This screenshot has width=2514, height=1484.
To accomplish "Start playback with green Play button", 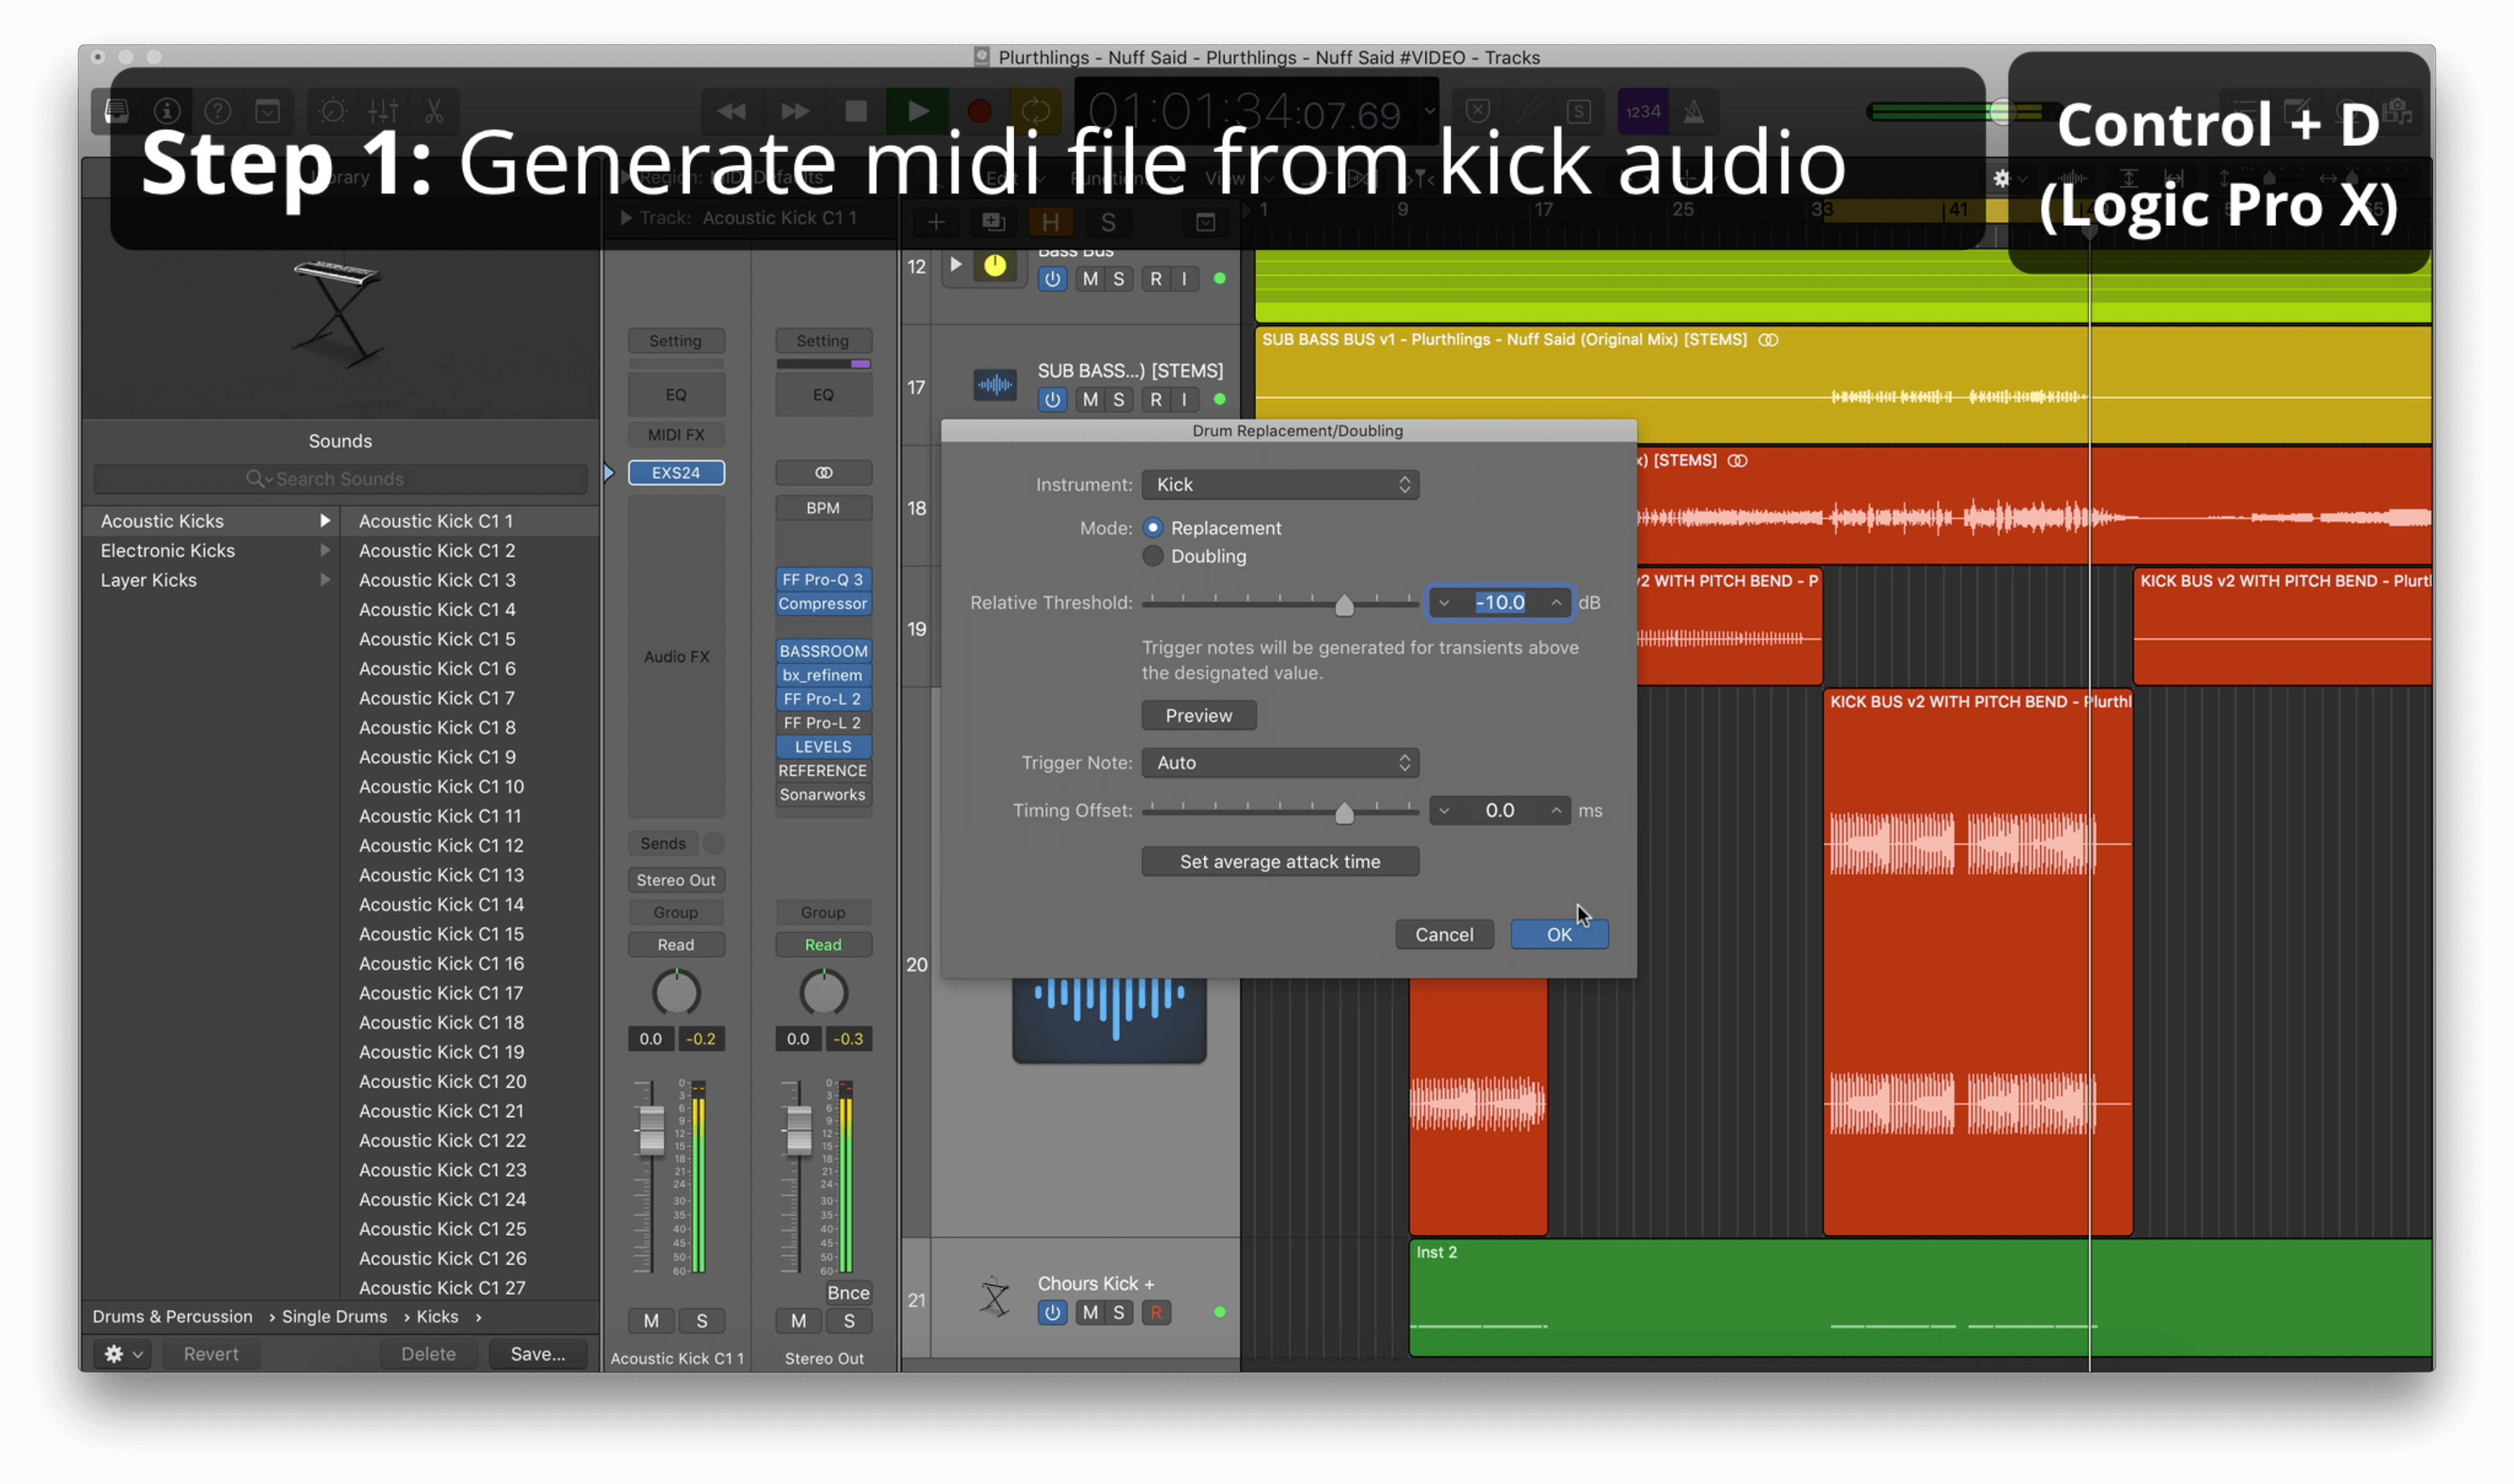I will coord(917,111).
